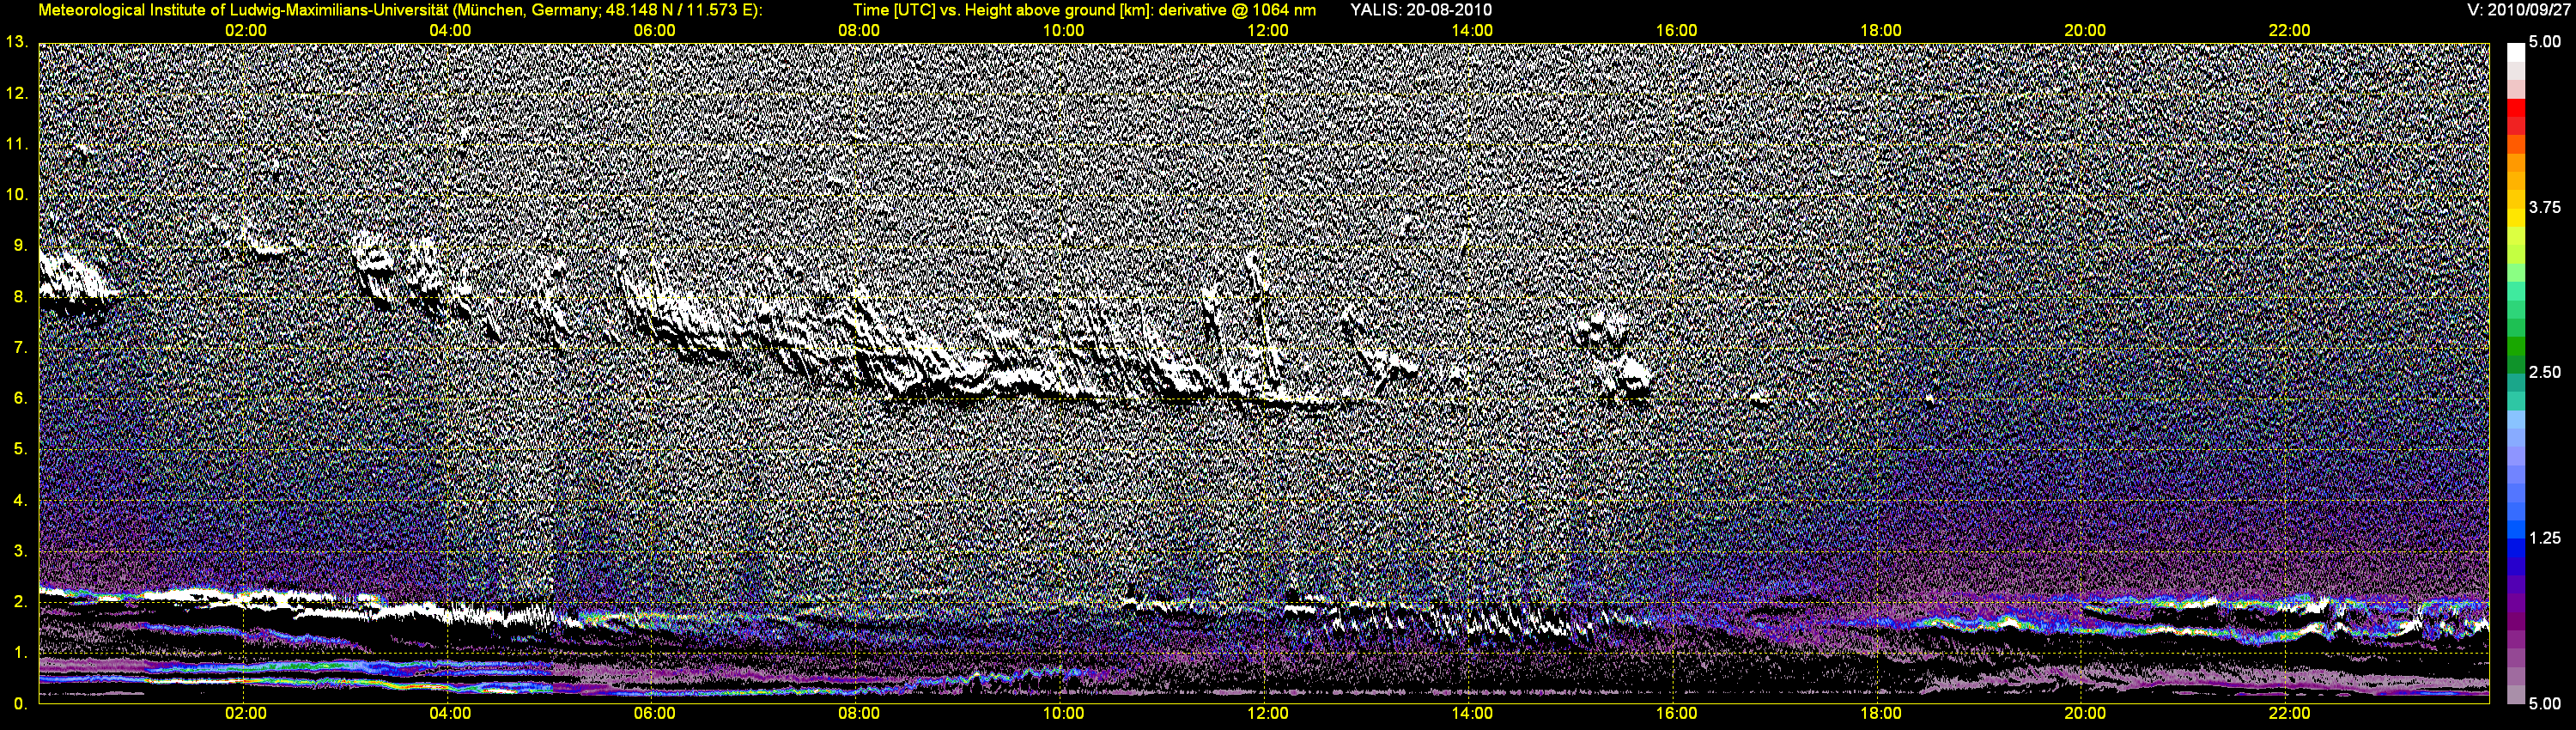The height and width of the screenshot is (730, 2576).
Task: Click the 14:00 label on the top time axis
Action: pos(1472,31)
